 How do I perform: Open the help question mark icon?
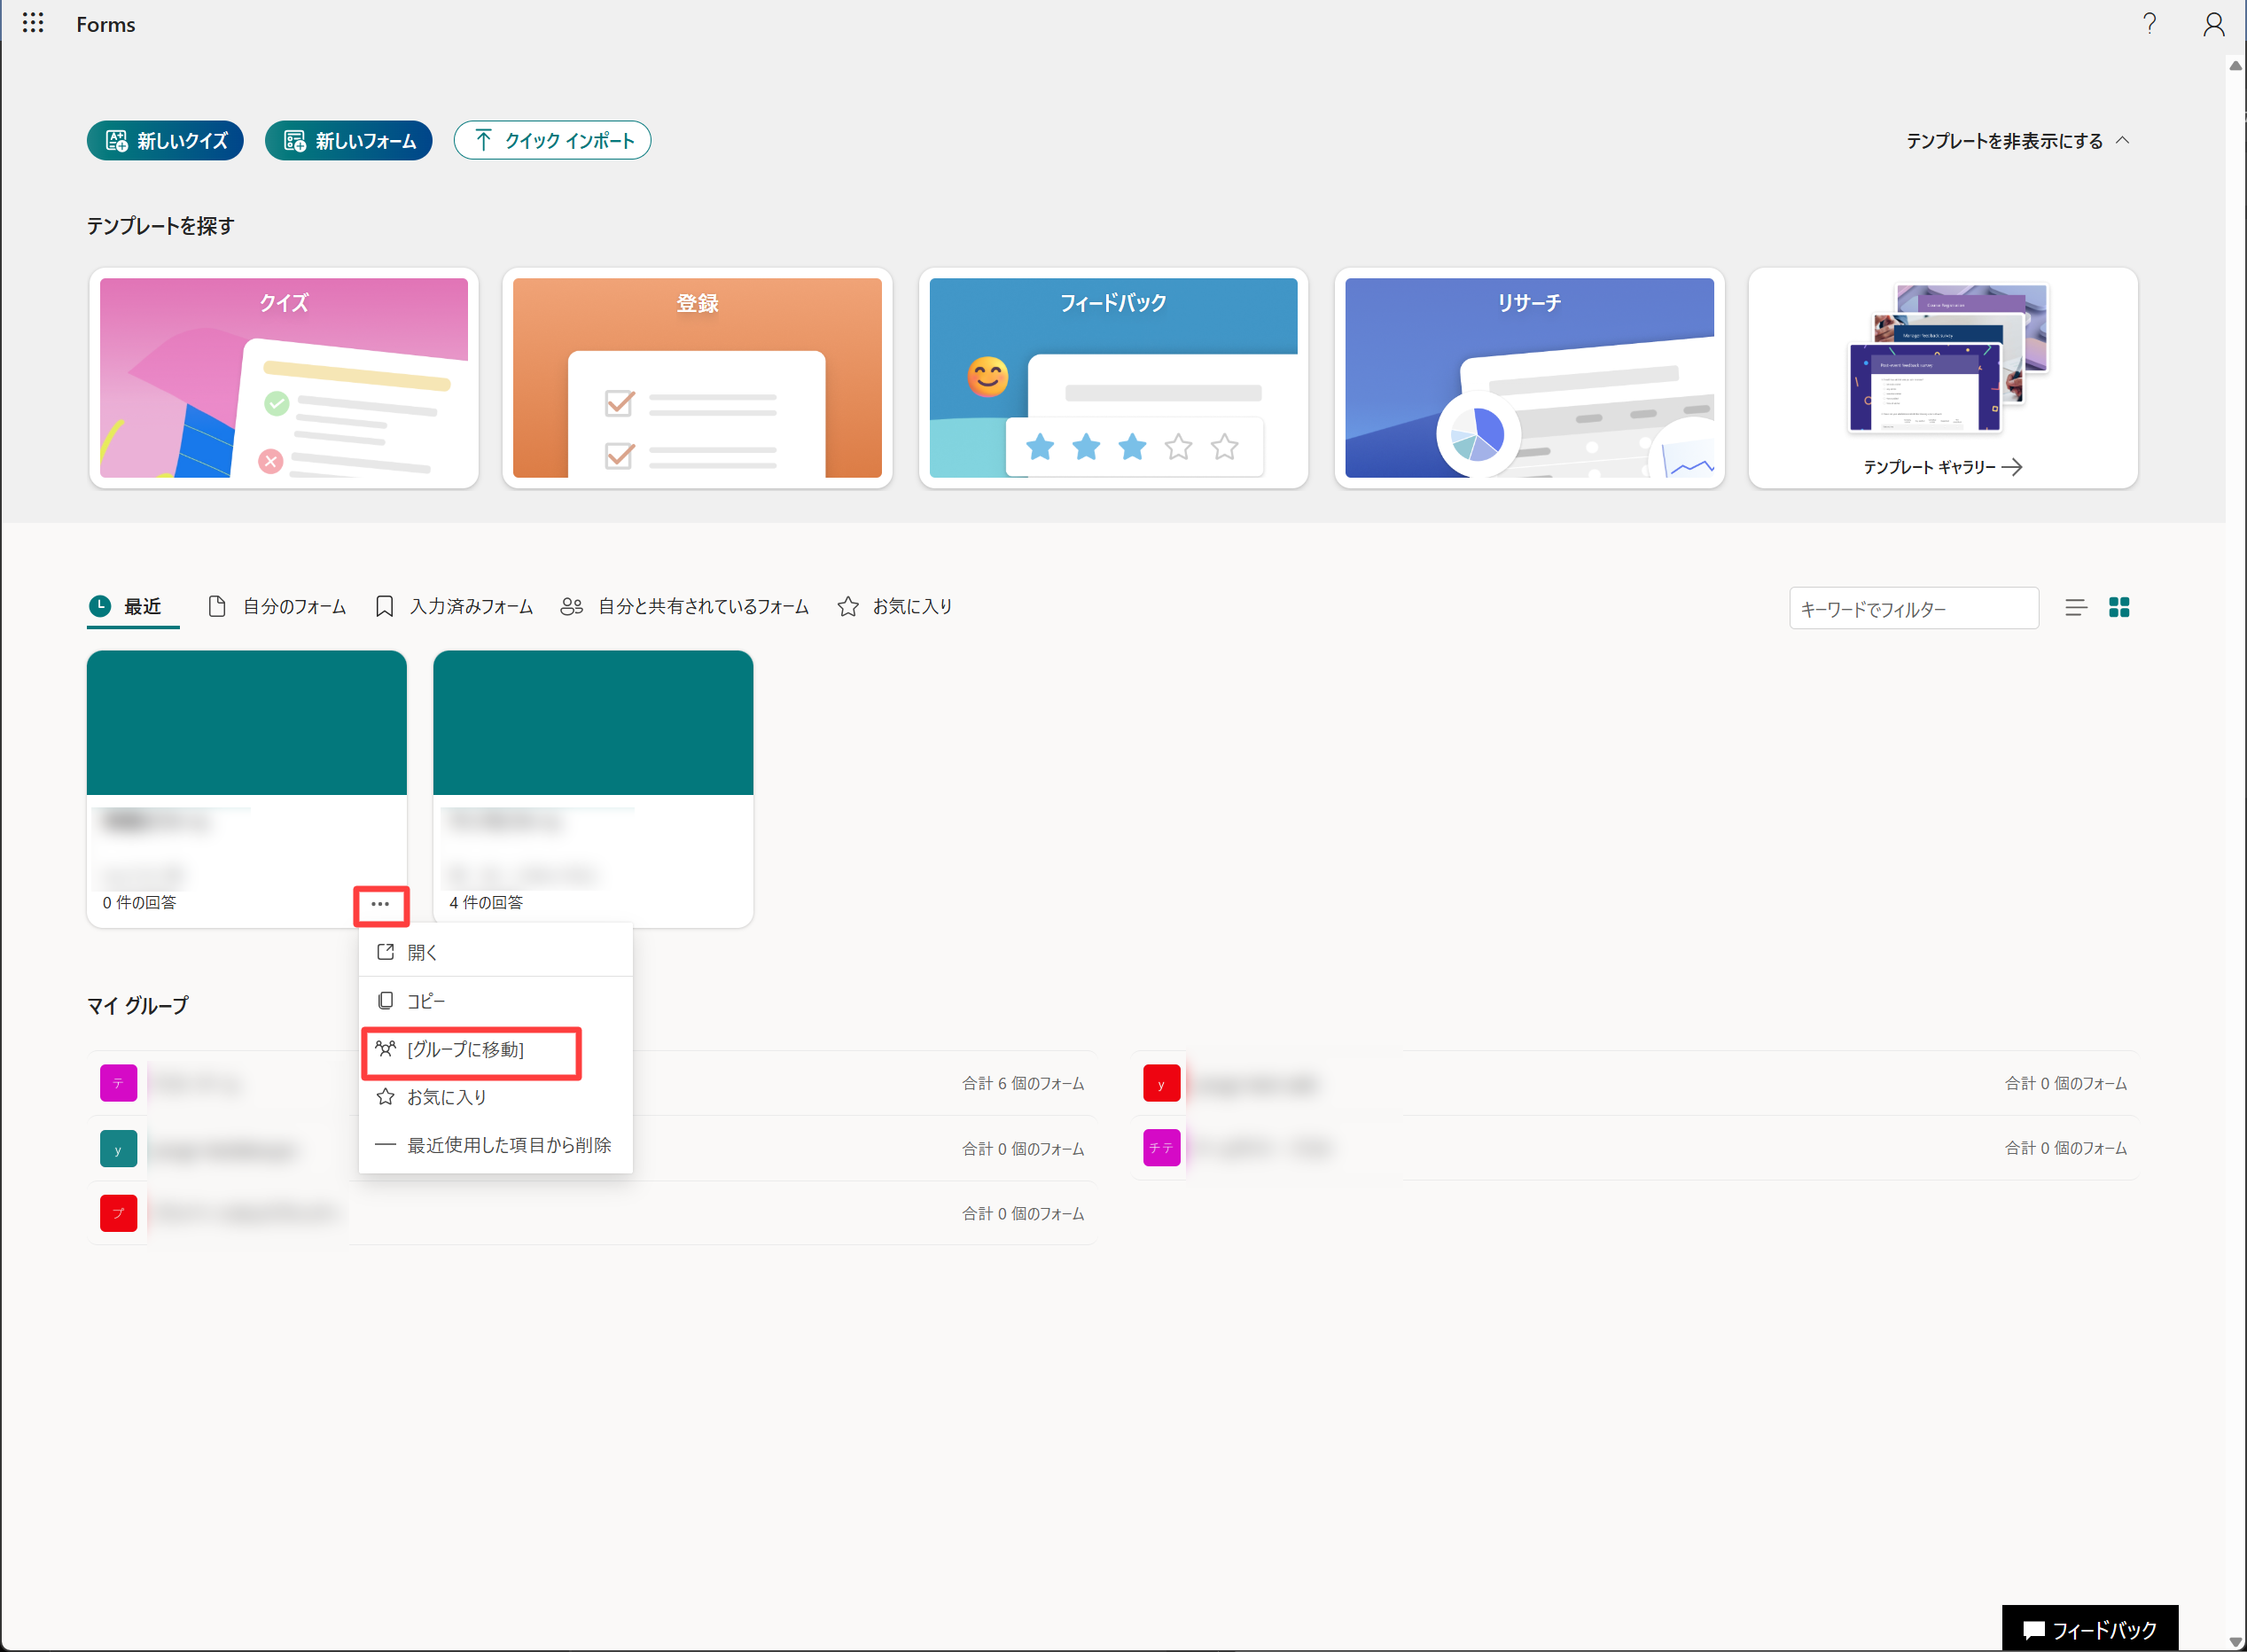pos(2149,23)
